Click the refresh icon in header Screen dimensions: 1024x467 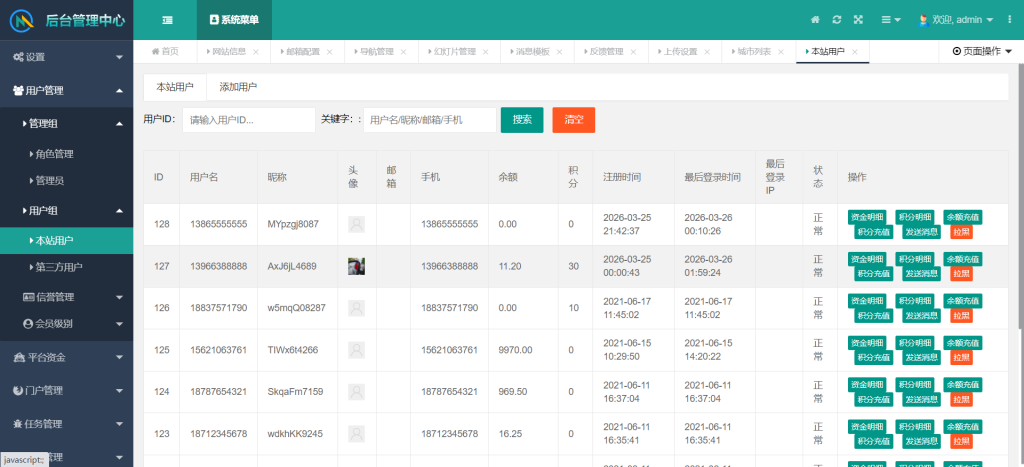836,20
